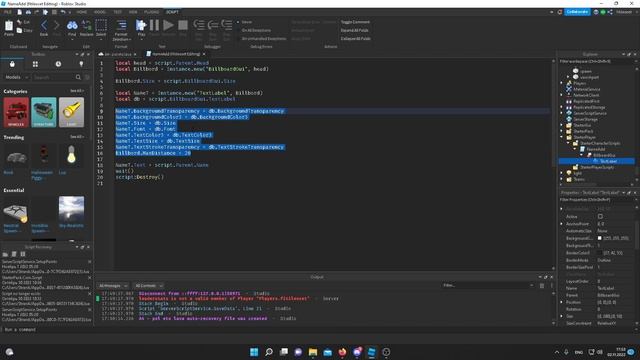Click the Replace tool icon

[x=86, y=26]
